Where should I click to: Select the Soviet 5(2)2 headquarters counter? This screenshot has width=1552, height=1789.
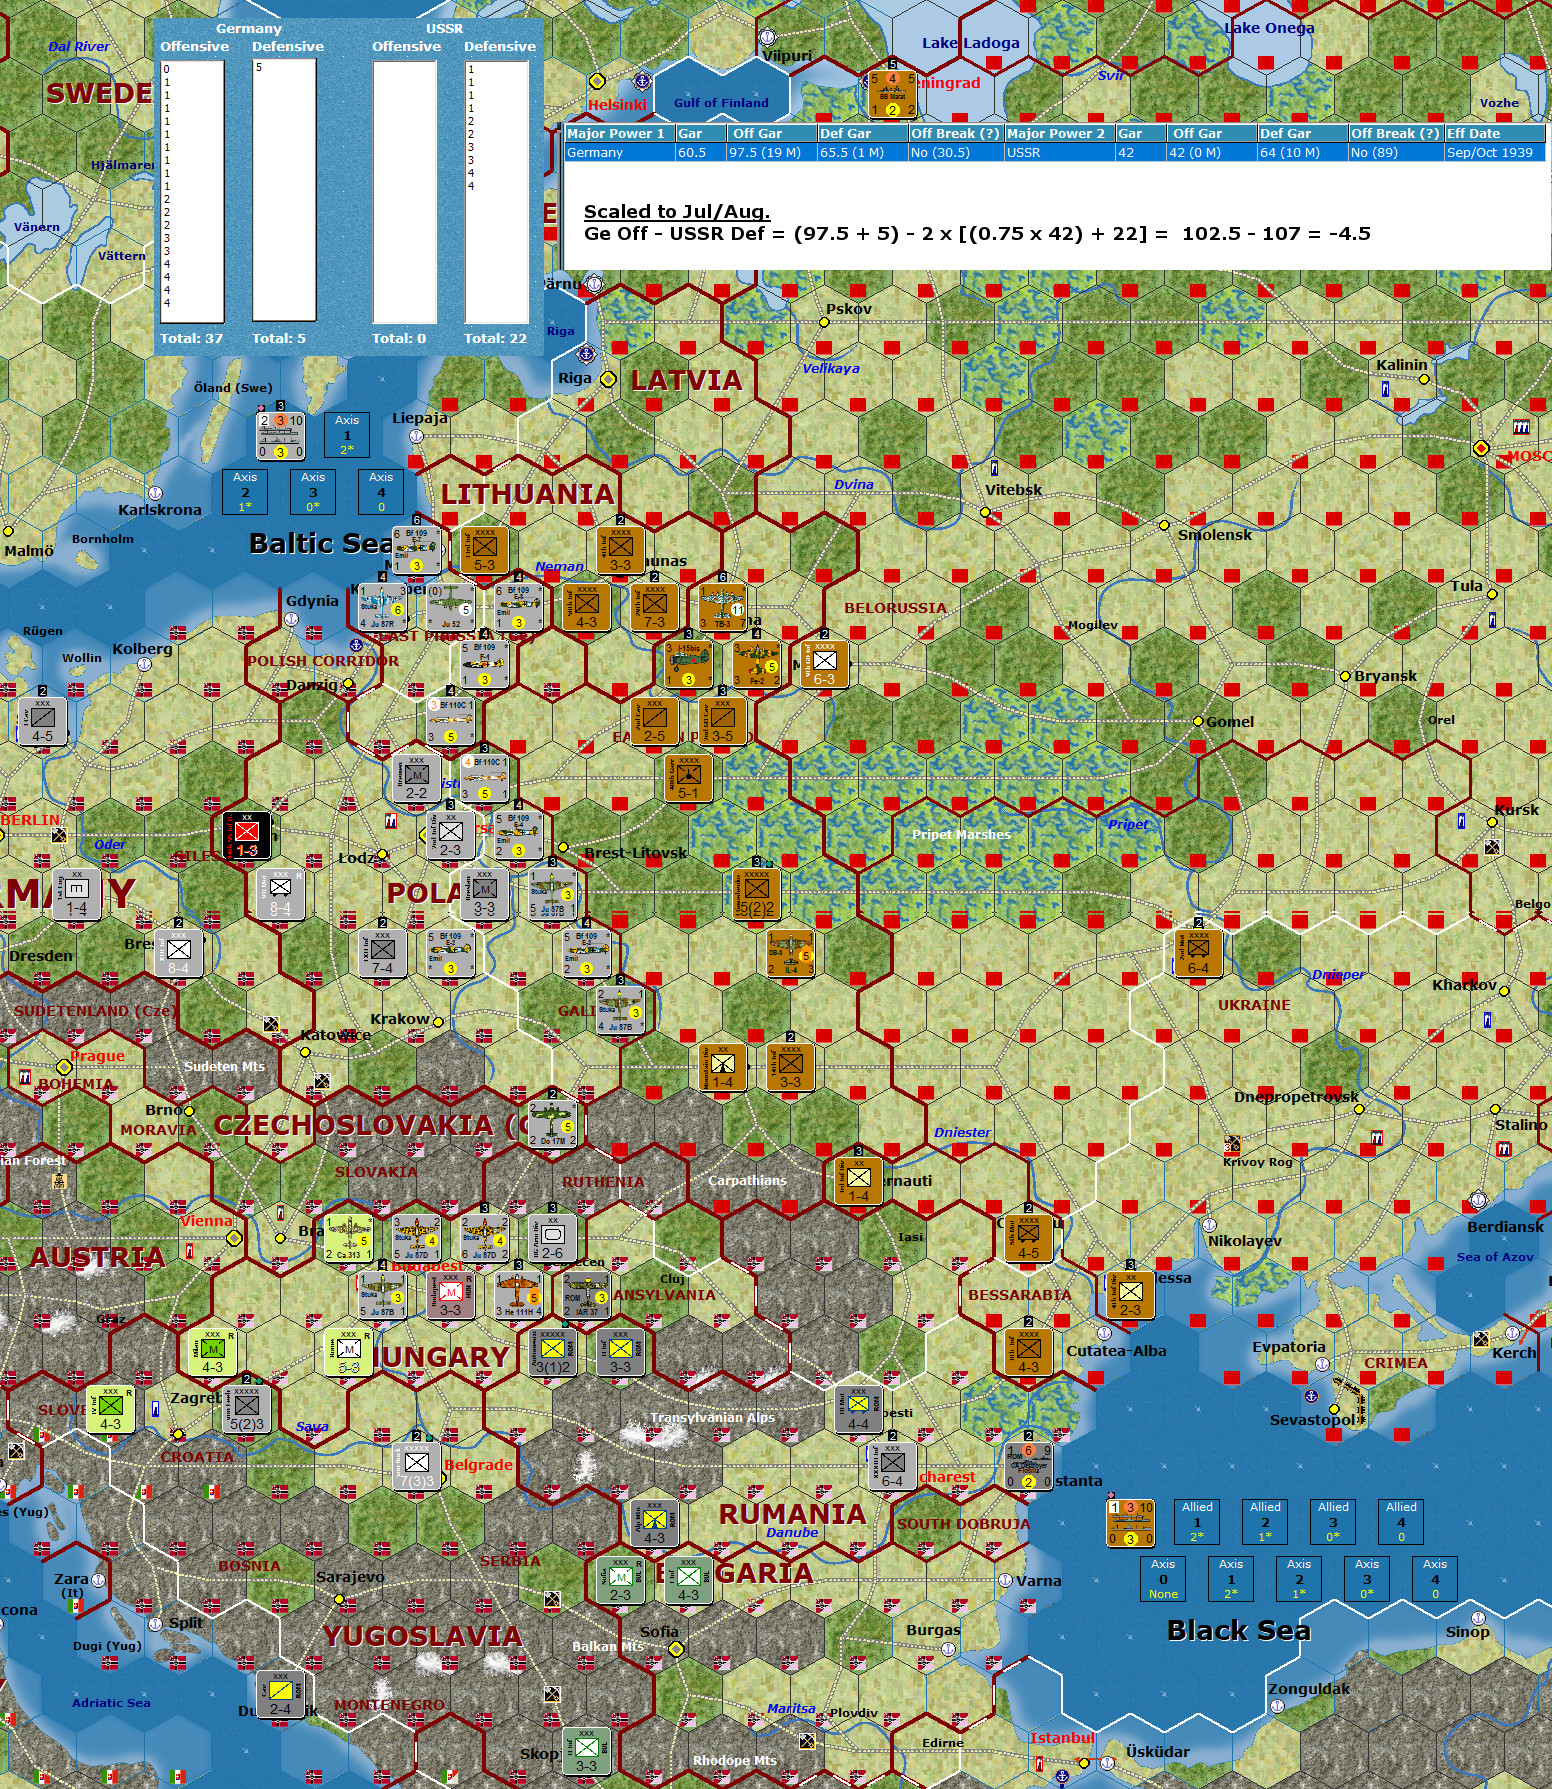(x=757, y=892)
